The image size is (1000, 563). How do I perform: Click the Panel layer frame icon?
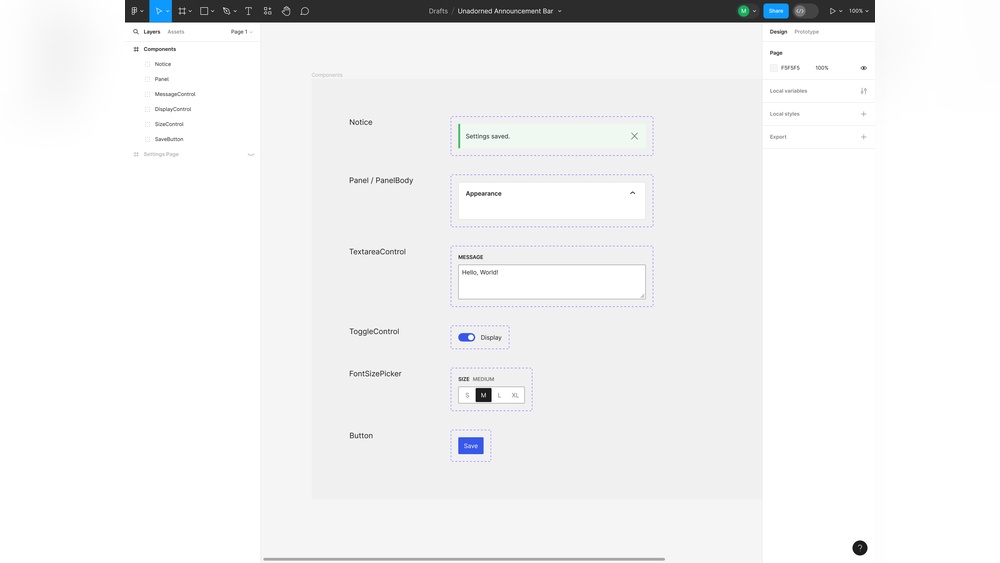point(147,79)
